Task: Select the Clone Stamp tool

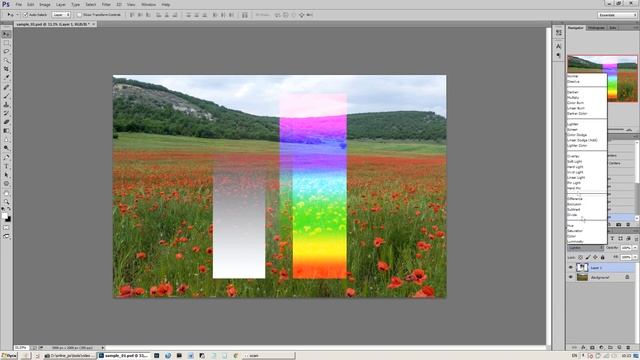Action: (x=6, y=104)
